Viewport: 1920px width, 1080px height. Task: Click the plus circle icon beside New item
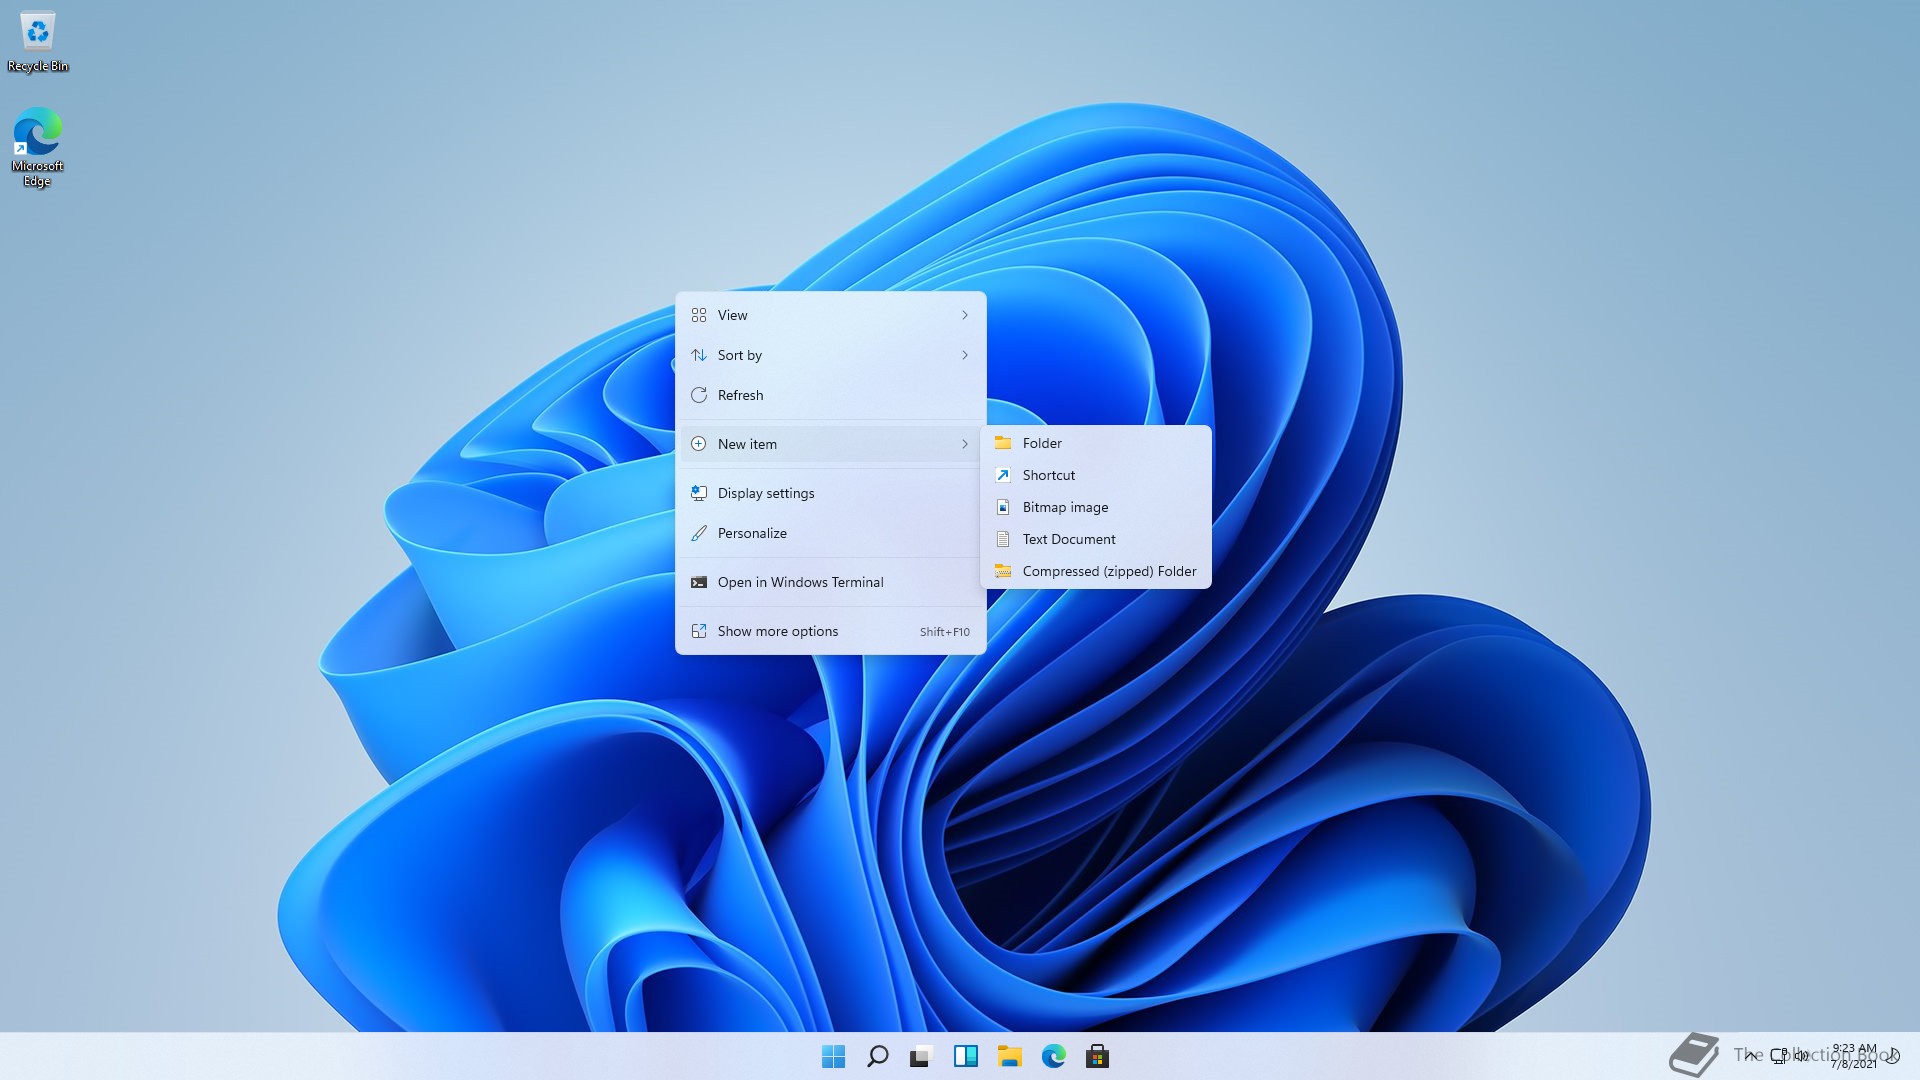pos(699,444)
